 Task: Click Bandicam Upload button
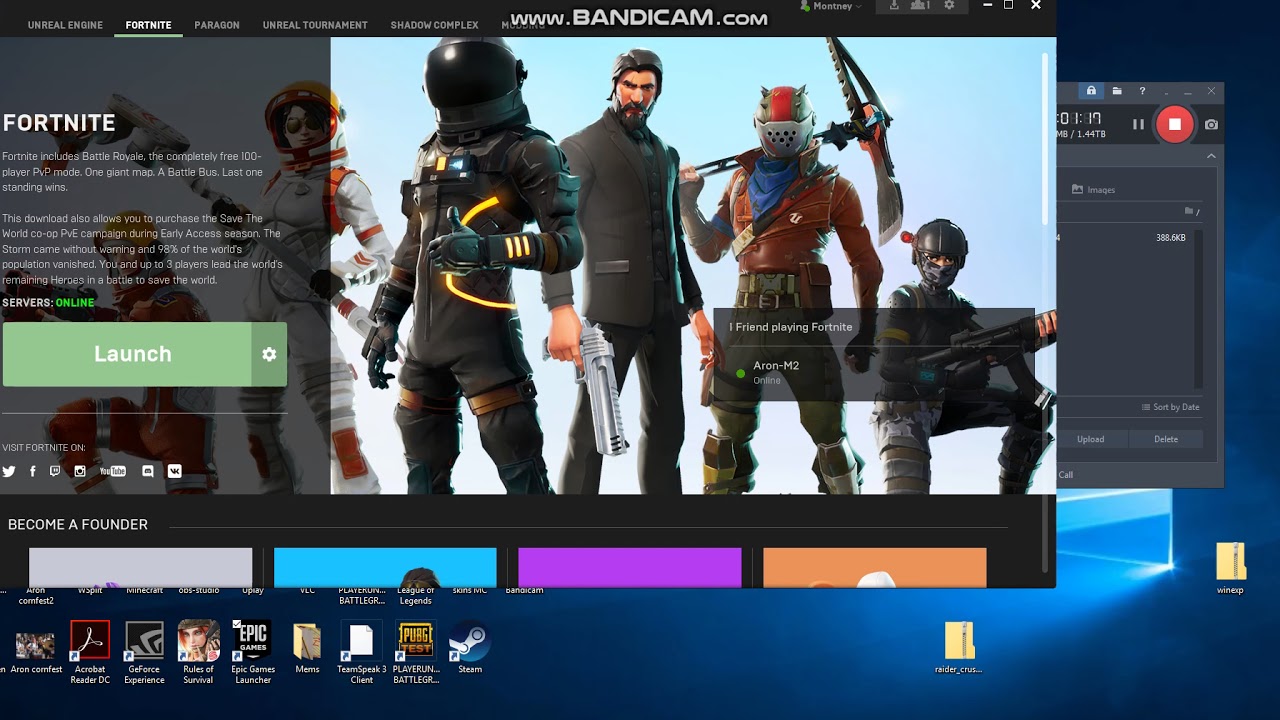[1091, 439]
